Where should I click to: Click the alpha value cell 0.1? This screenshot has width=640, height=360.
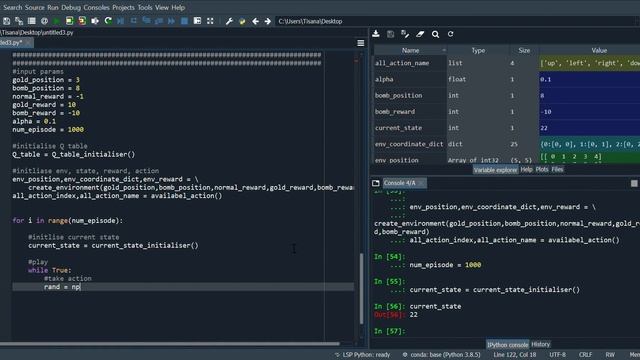[x=589, y=79]
